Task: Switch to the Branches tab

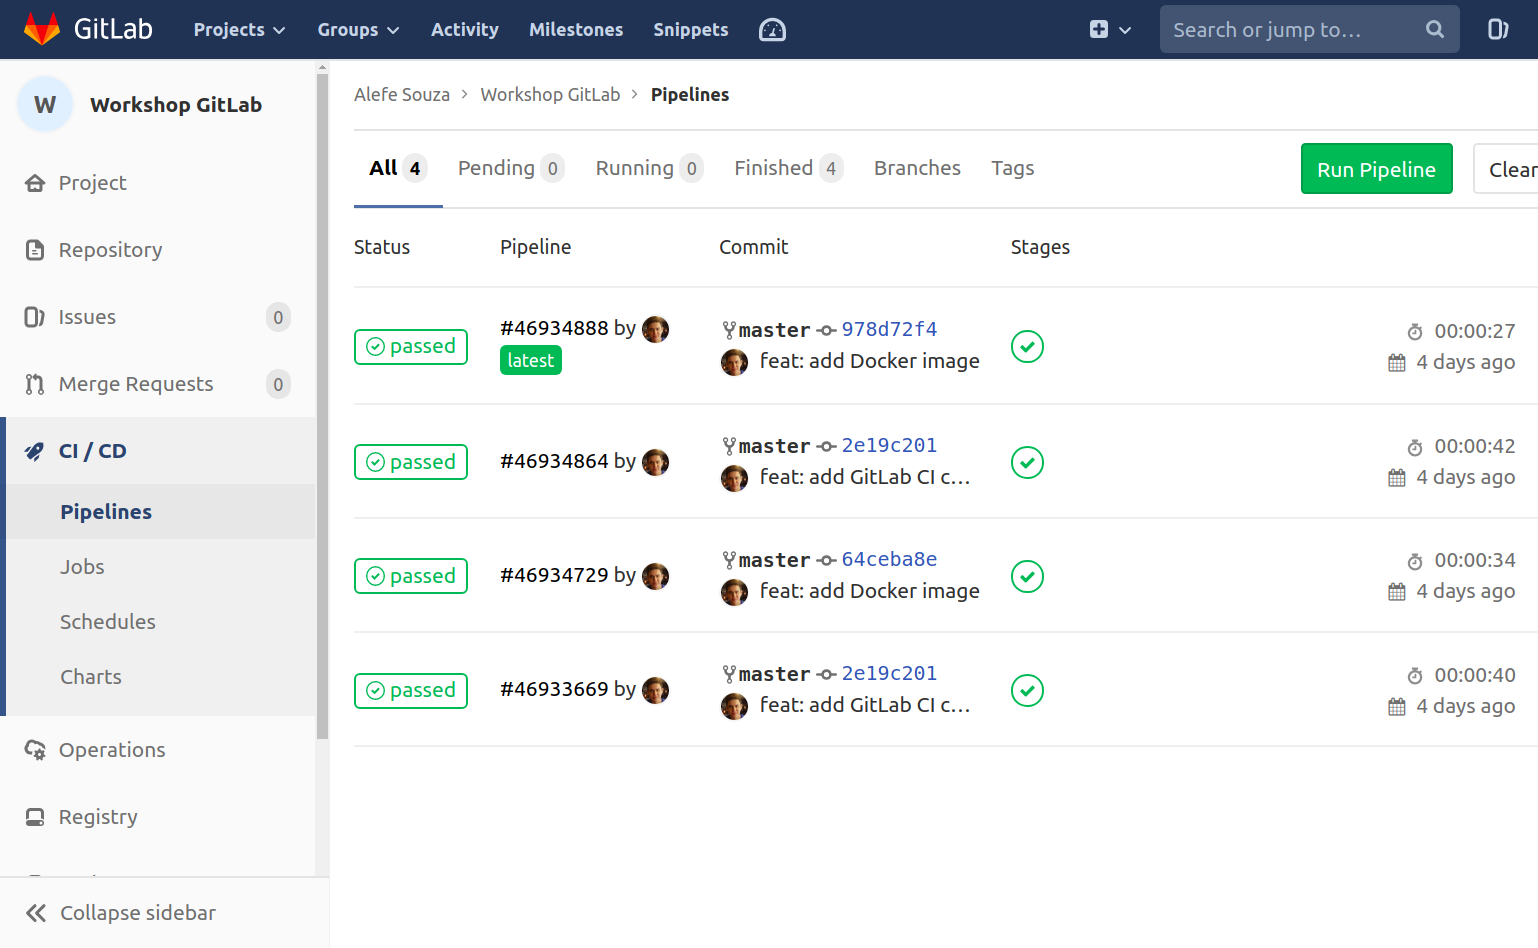Action: 917,168
